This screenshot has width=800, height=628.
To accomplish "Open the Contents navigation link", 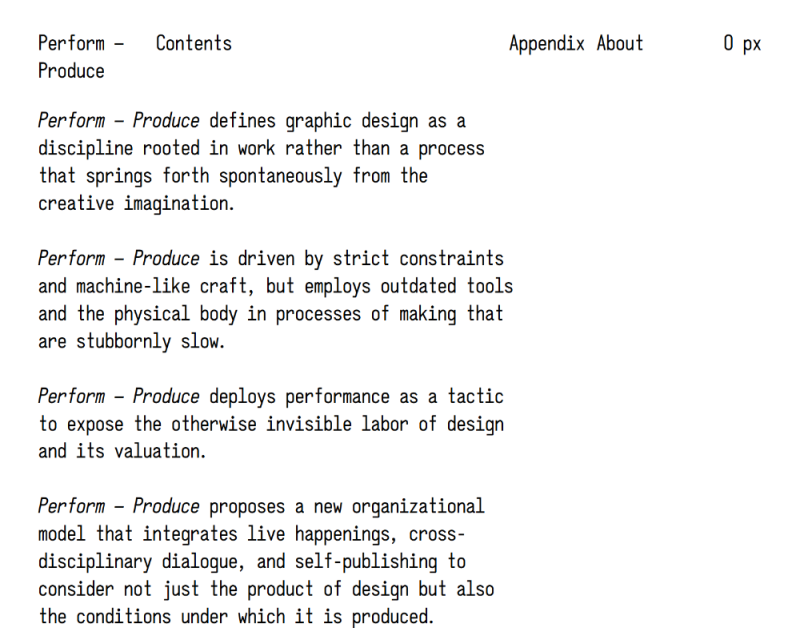I will [x=193, y=43].
